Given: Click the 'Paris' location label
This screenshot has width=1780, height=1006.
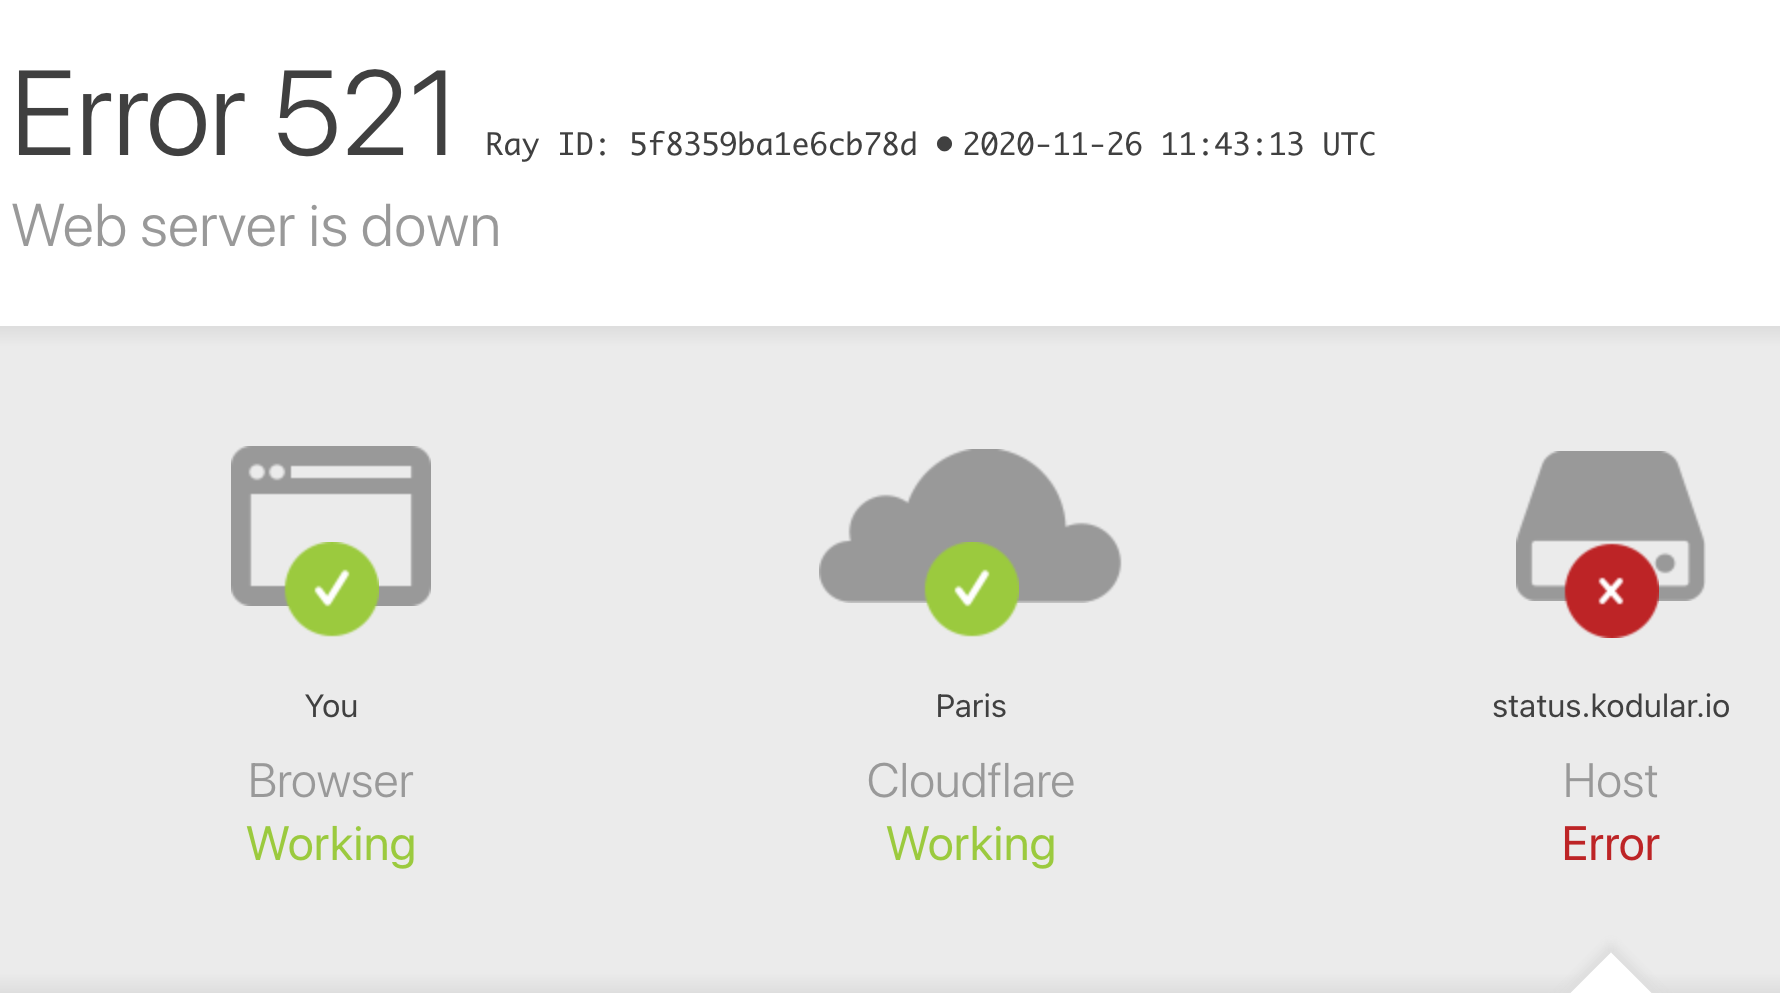Looking at the screenshot, I should click(971, 706).
